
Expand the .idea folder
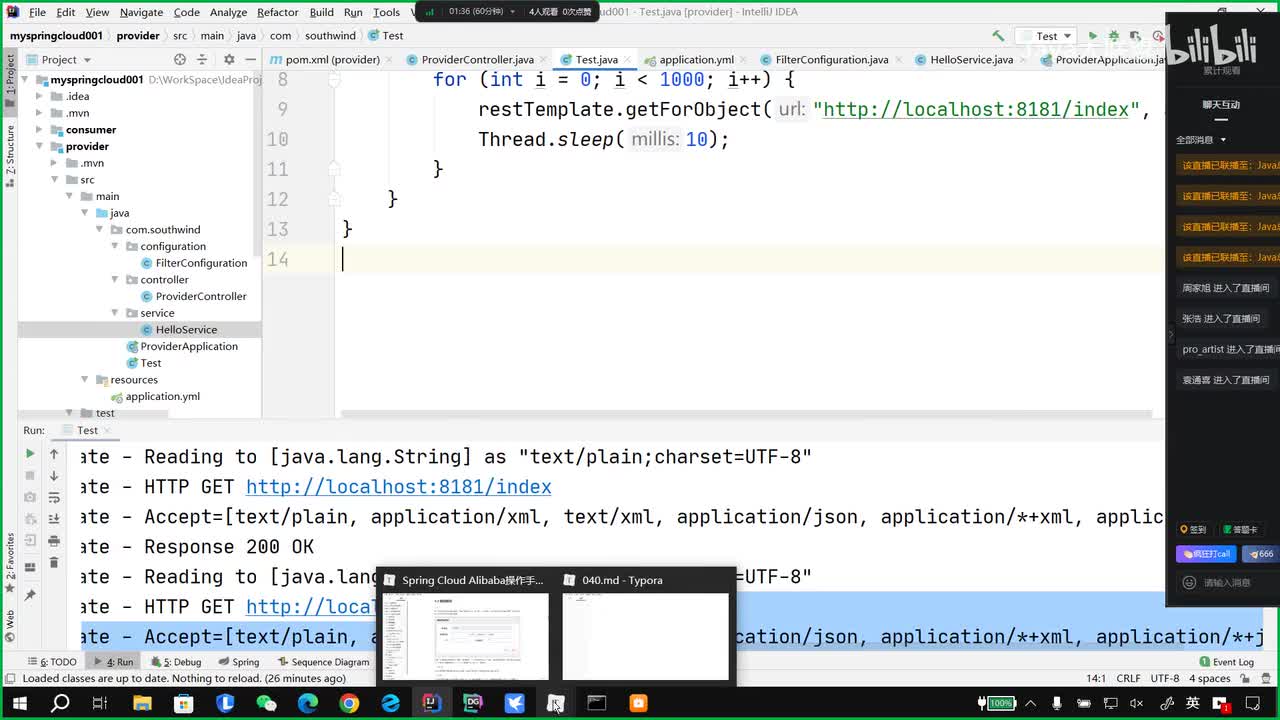pos(39,96)
